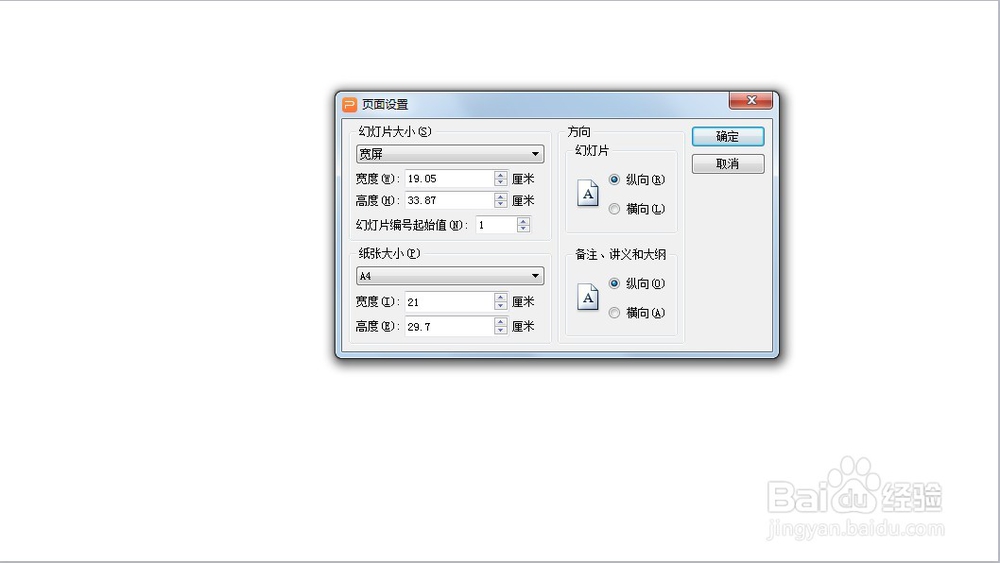1000x563 pixels.
Task: Select 纵向(O) for notes and handouts
Action: click(x=637, y=284)
